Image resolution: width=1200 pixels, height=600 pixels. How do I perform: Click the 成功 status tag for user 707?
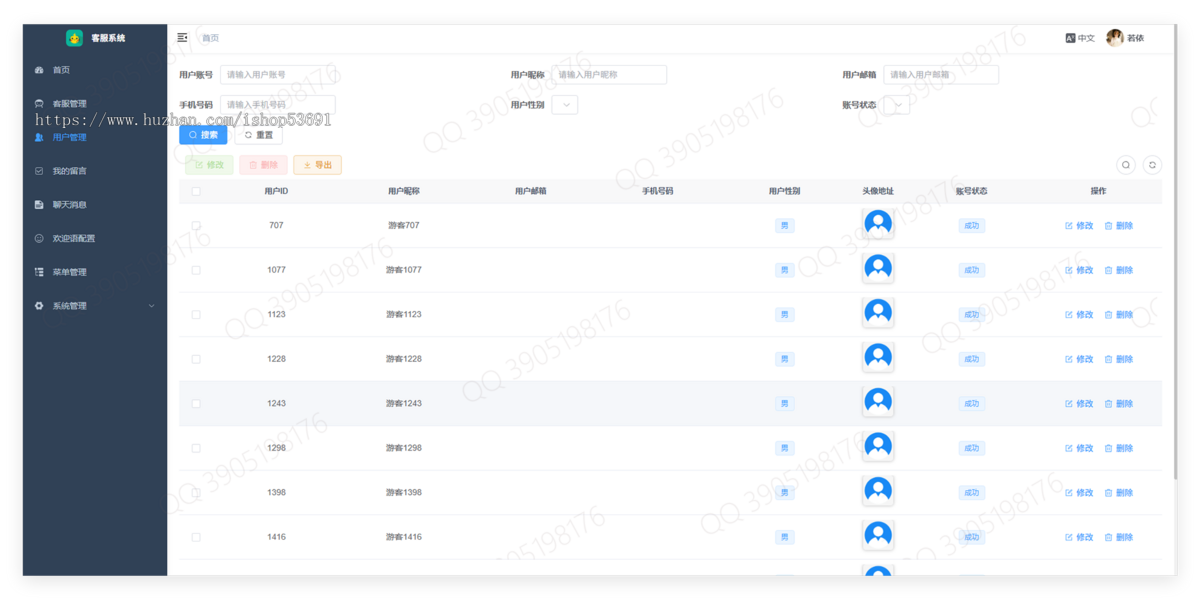click(x=971, y=226)
